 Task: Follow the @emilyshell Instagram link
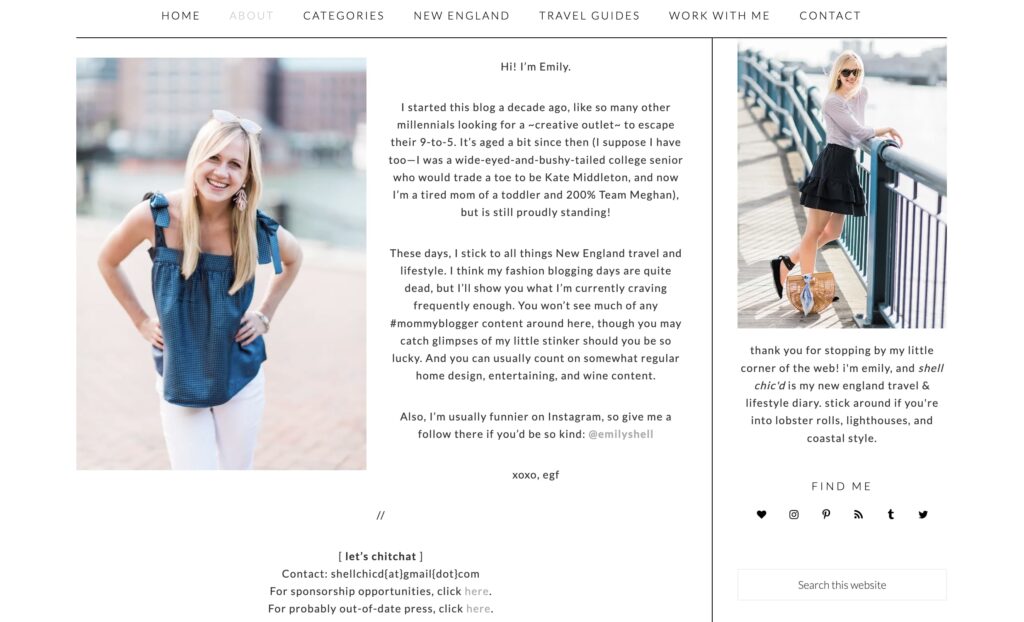click(x=620, y=434)
